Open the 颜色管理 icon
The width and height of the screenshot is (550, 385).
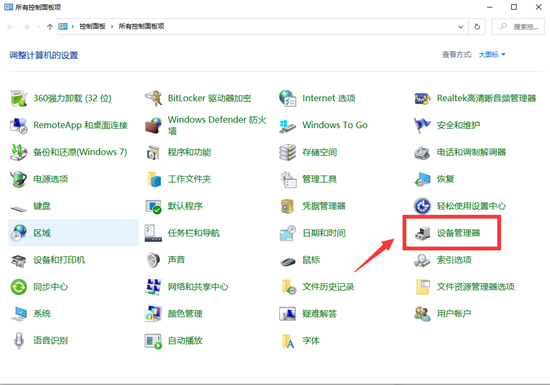pyautogui.click(x=154, y=314)
